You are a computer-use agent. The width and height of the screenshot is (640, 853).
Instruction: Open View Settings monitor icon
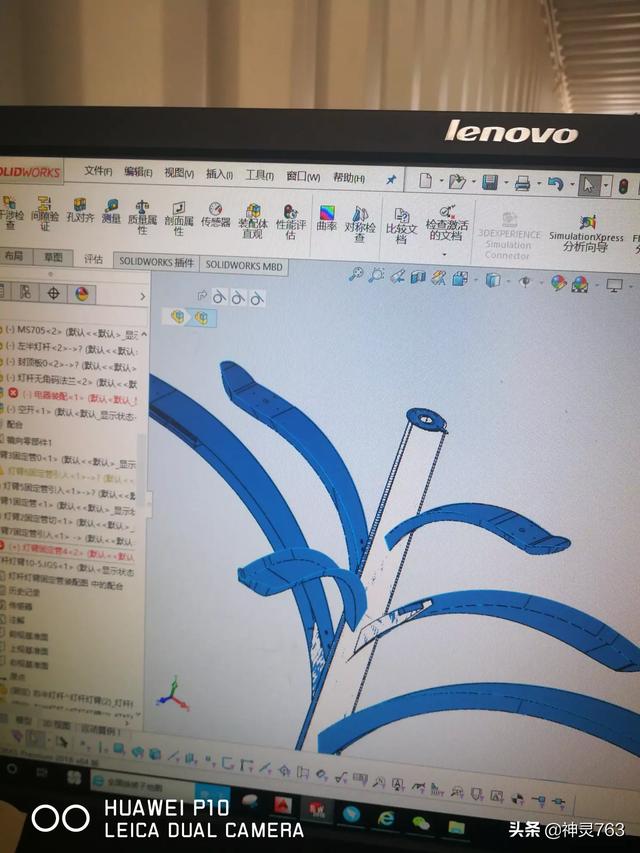coord(614,285)
